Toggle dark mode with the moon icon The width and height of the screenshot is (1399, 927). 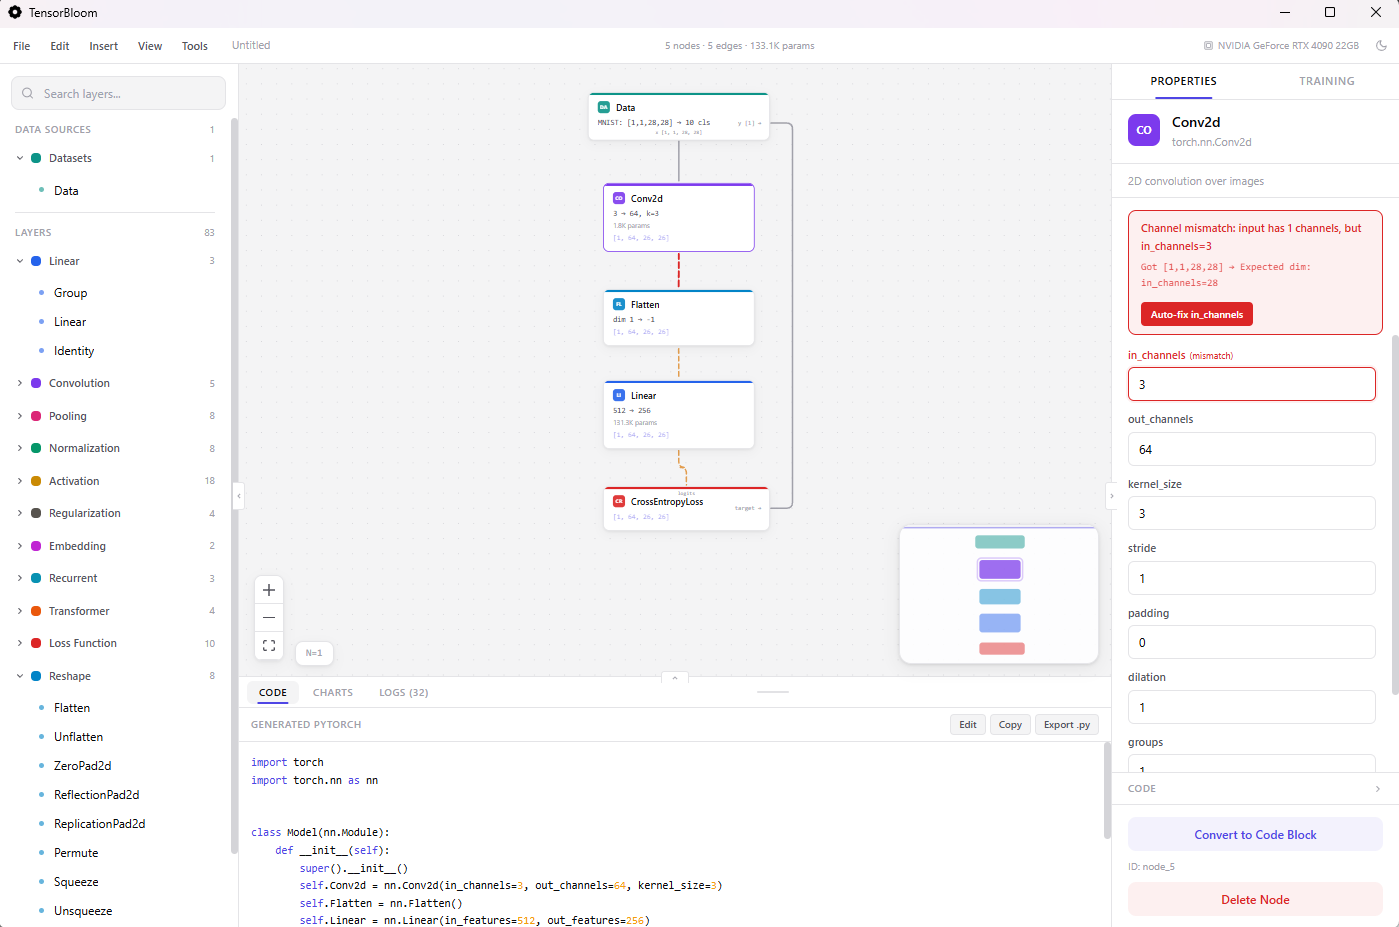(x=1383, y=45)
